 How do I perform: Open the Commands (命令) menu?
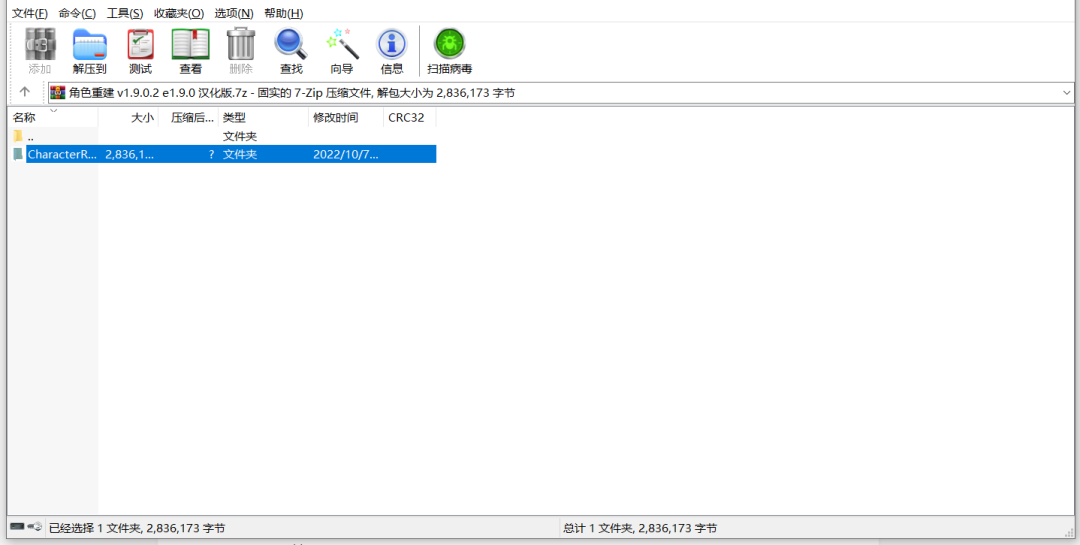(77, 13)
